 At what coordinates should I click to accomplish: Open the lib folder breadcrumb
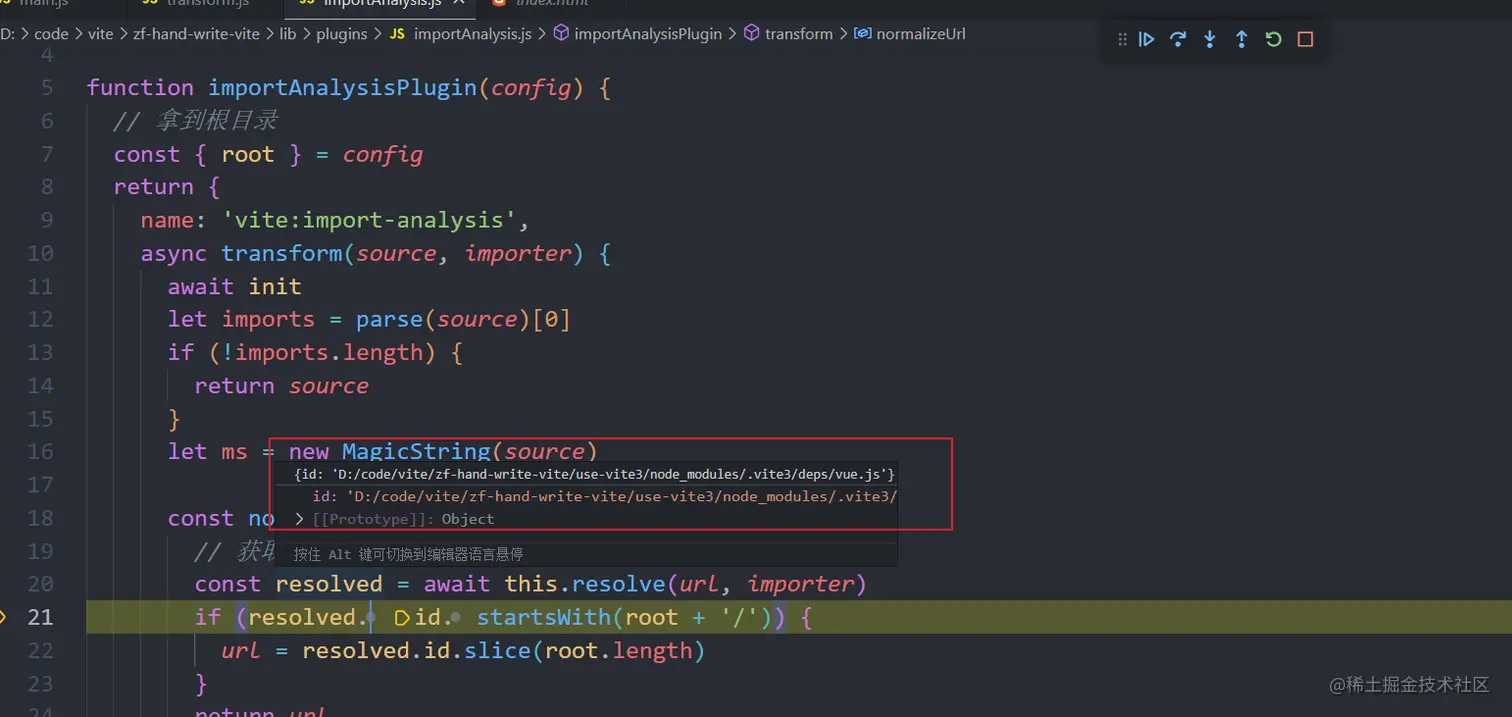[x=287, y=34]
